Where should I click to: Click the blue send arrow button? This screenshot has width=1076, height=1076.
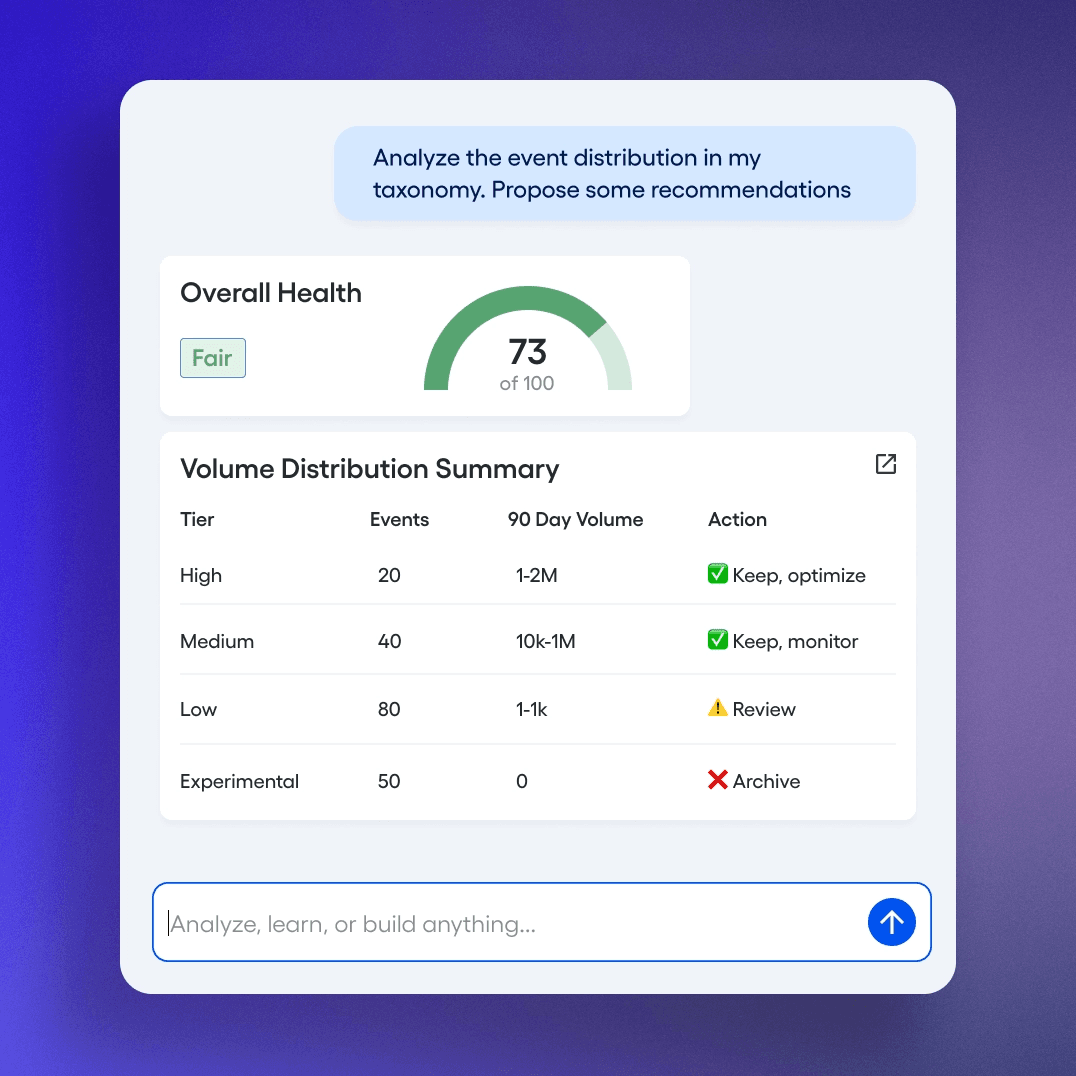click(891, 922)
